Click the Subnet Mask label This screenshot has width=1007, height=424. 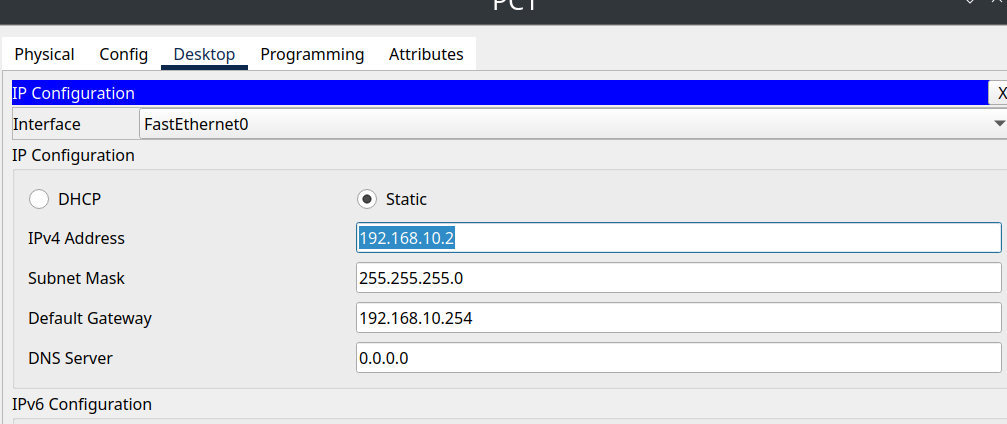(x=76, y=278)
